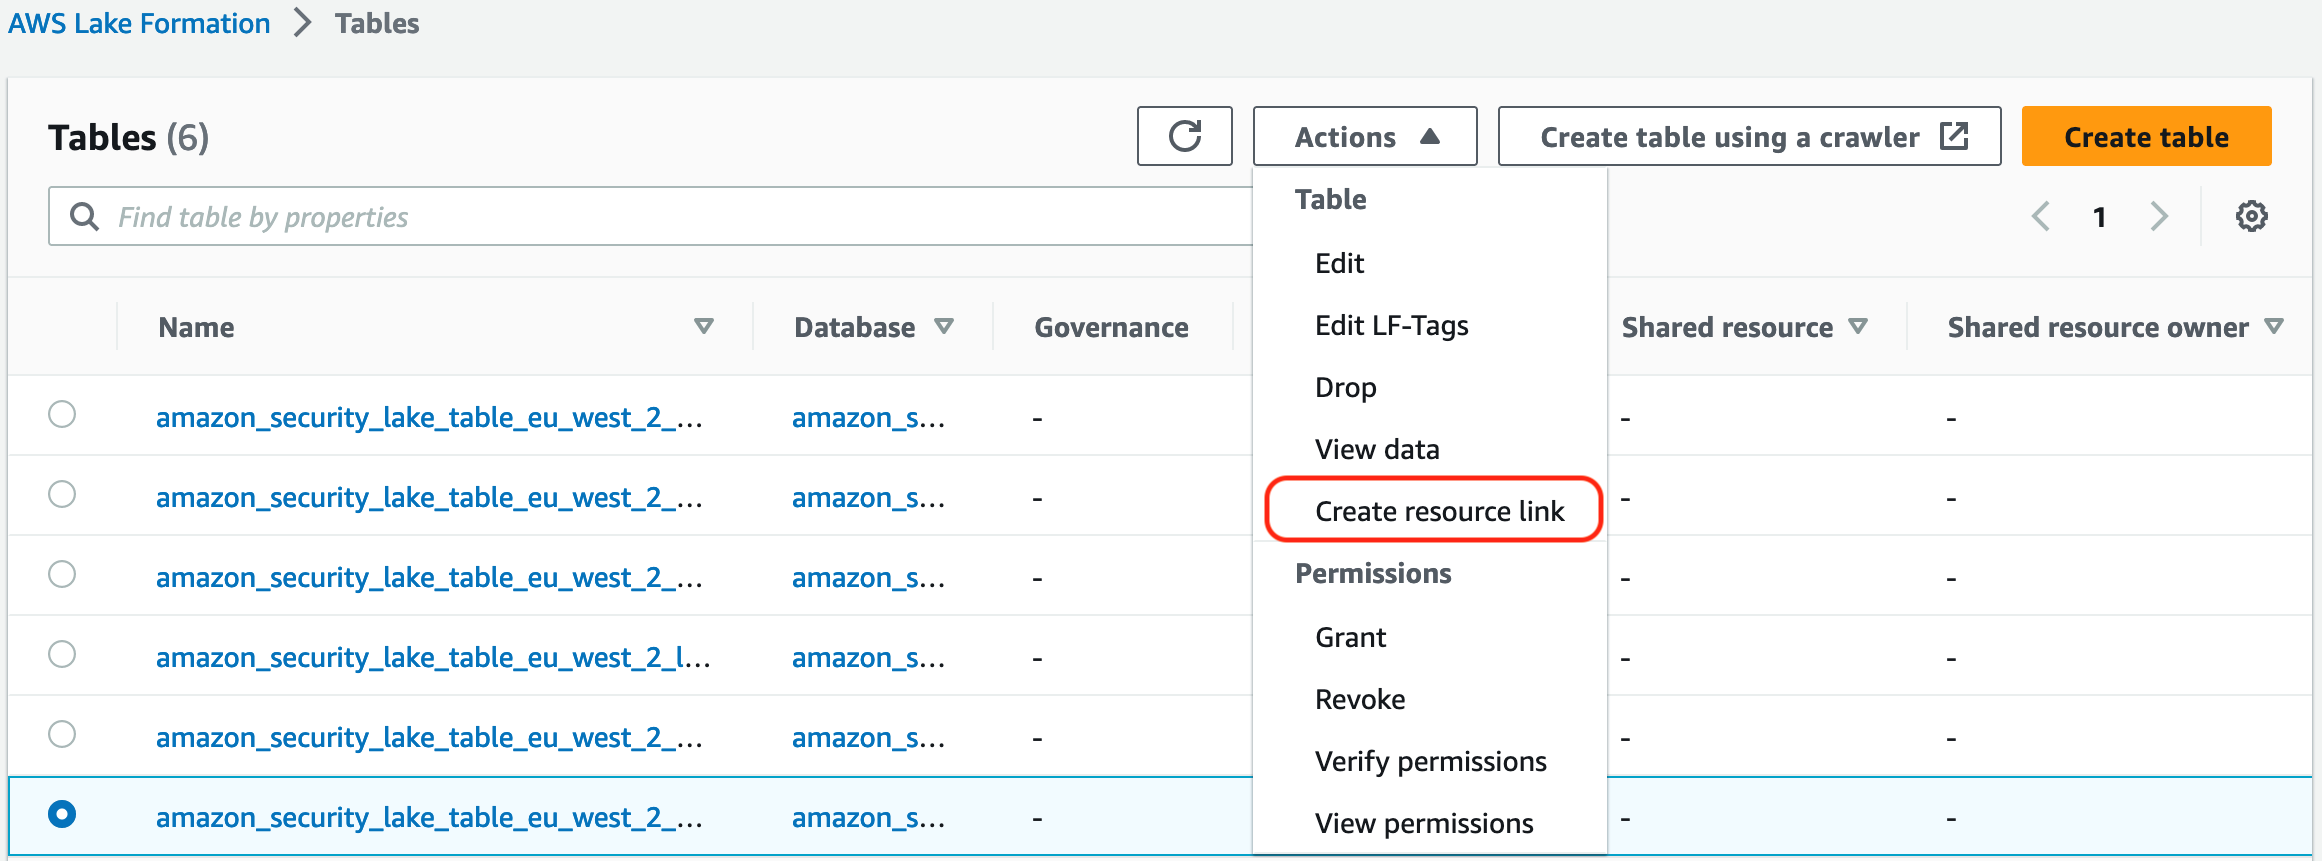Click the Governance column header
Image resolution: width=2322 pixels, height=861 pixels.
1111,327
